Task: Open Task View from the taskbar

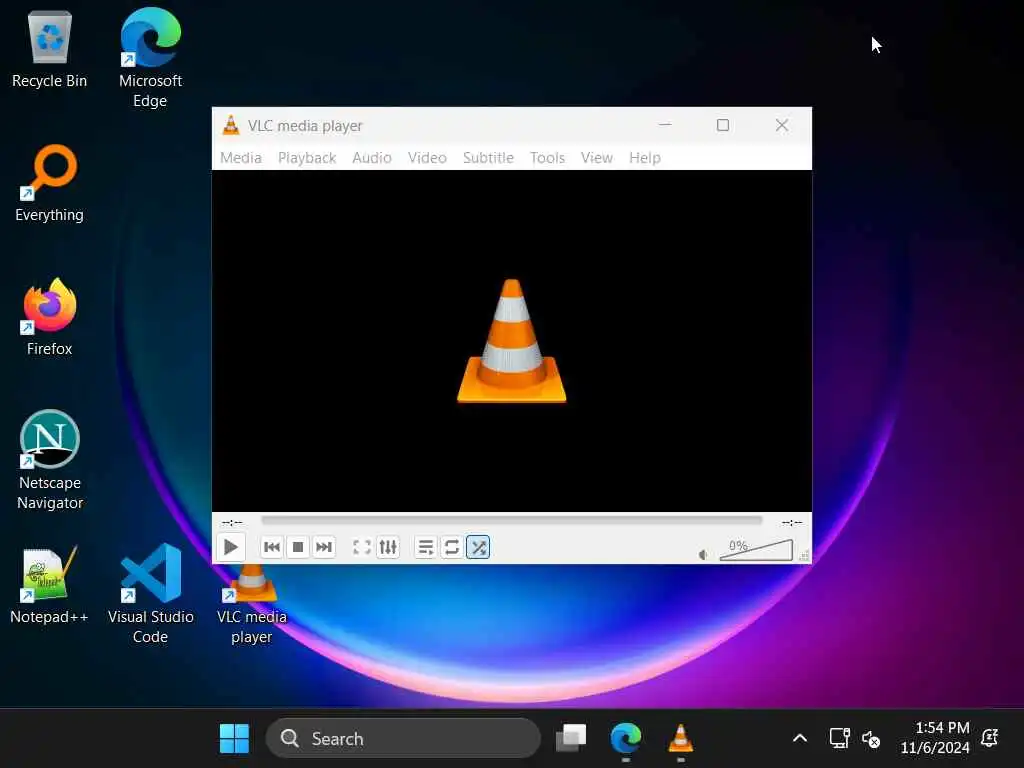Action: pyautogui.click(x=571, y=739)
